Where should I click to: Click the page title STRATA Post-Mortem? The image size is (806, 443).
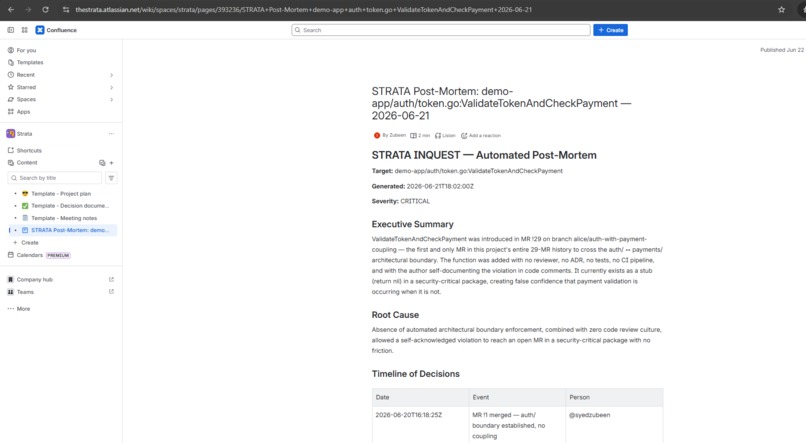pos(501,103)
